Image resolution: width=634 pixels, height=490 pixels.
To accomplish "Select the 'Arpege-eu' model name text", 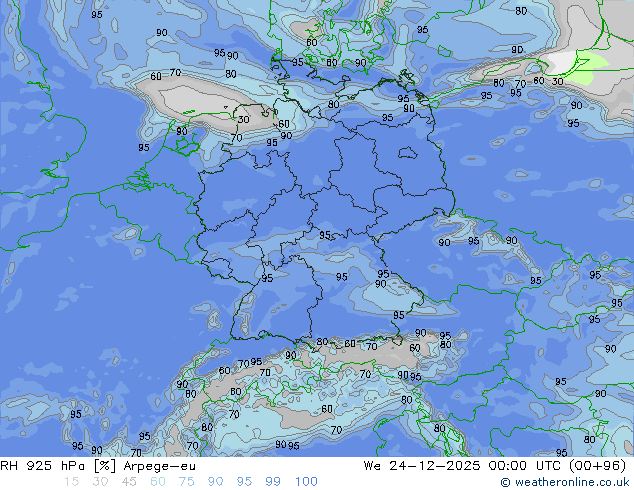I will tap(160, 466).
